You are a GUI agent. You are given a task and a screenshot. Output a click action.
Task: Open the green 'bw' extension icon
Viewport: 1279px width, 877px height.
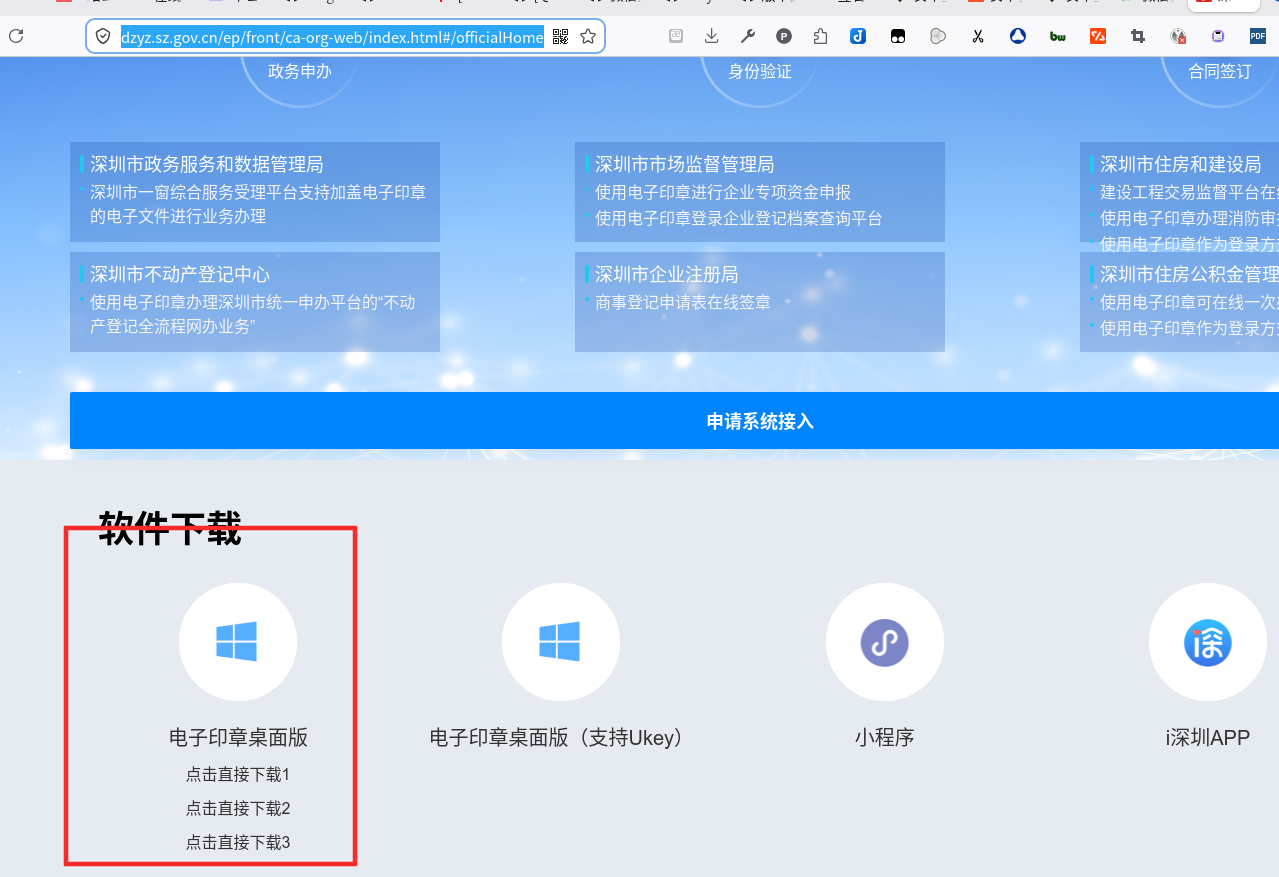1057,35
